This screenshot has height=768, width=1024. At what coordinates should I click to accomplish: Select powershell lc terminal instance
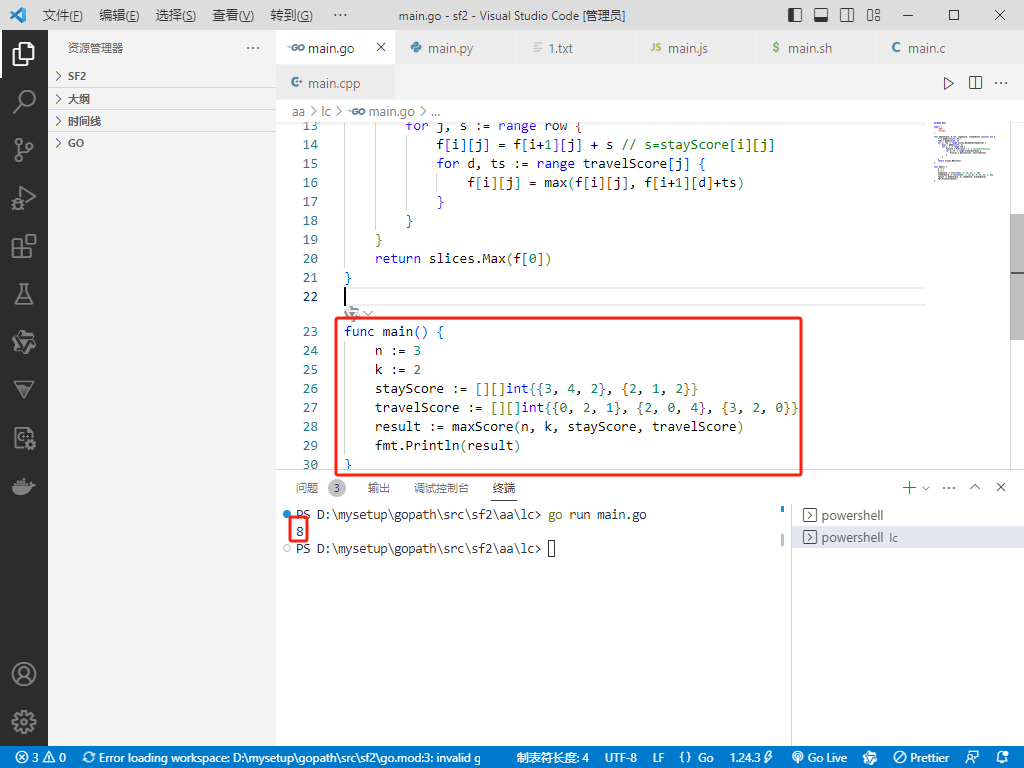(x=908, y=537)
